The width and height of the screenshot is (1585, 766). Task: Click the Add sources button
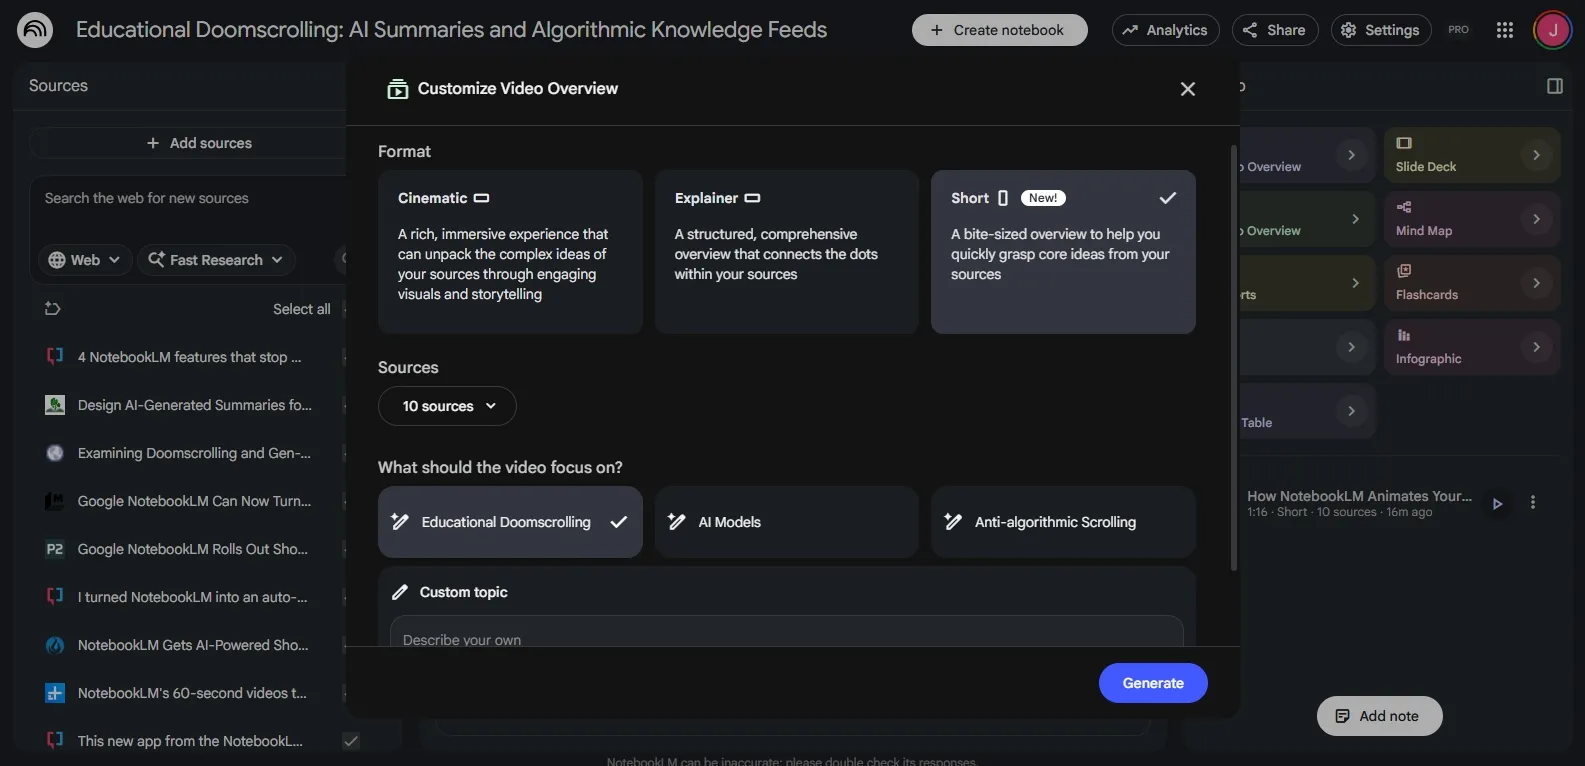199,143
